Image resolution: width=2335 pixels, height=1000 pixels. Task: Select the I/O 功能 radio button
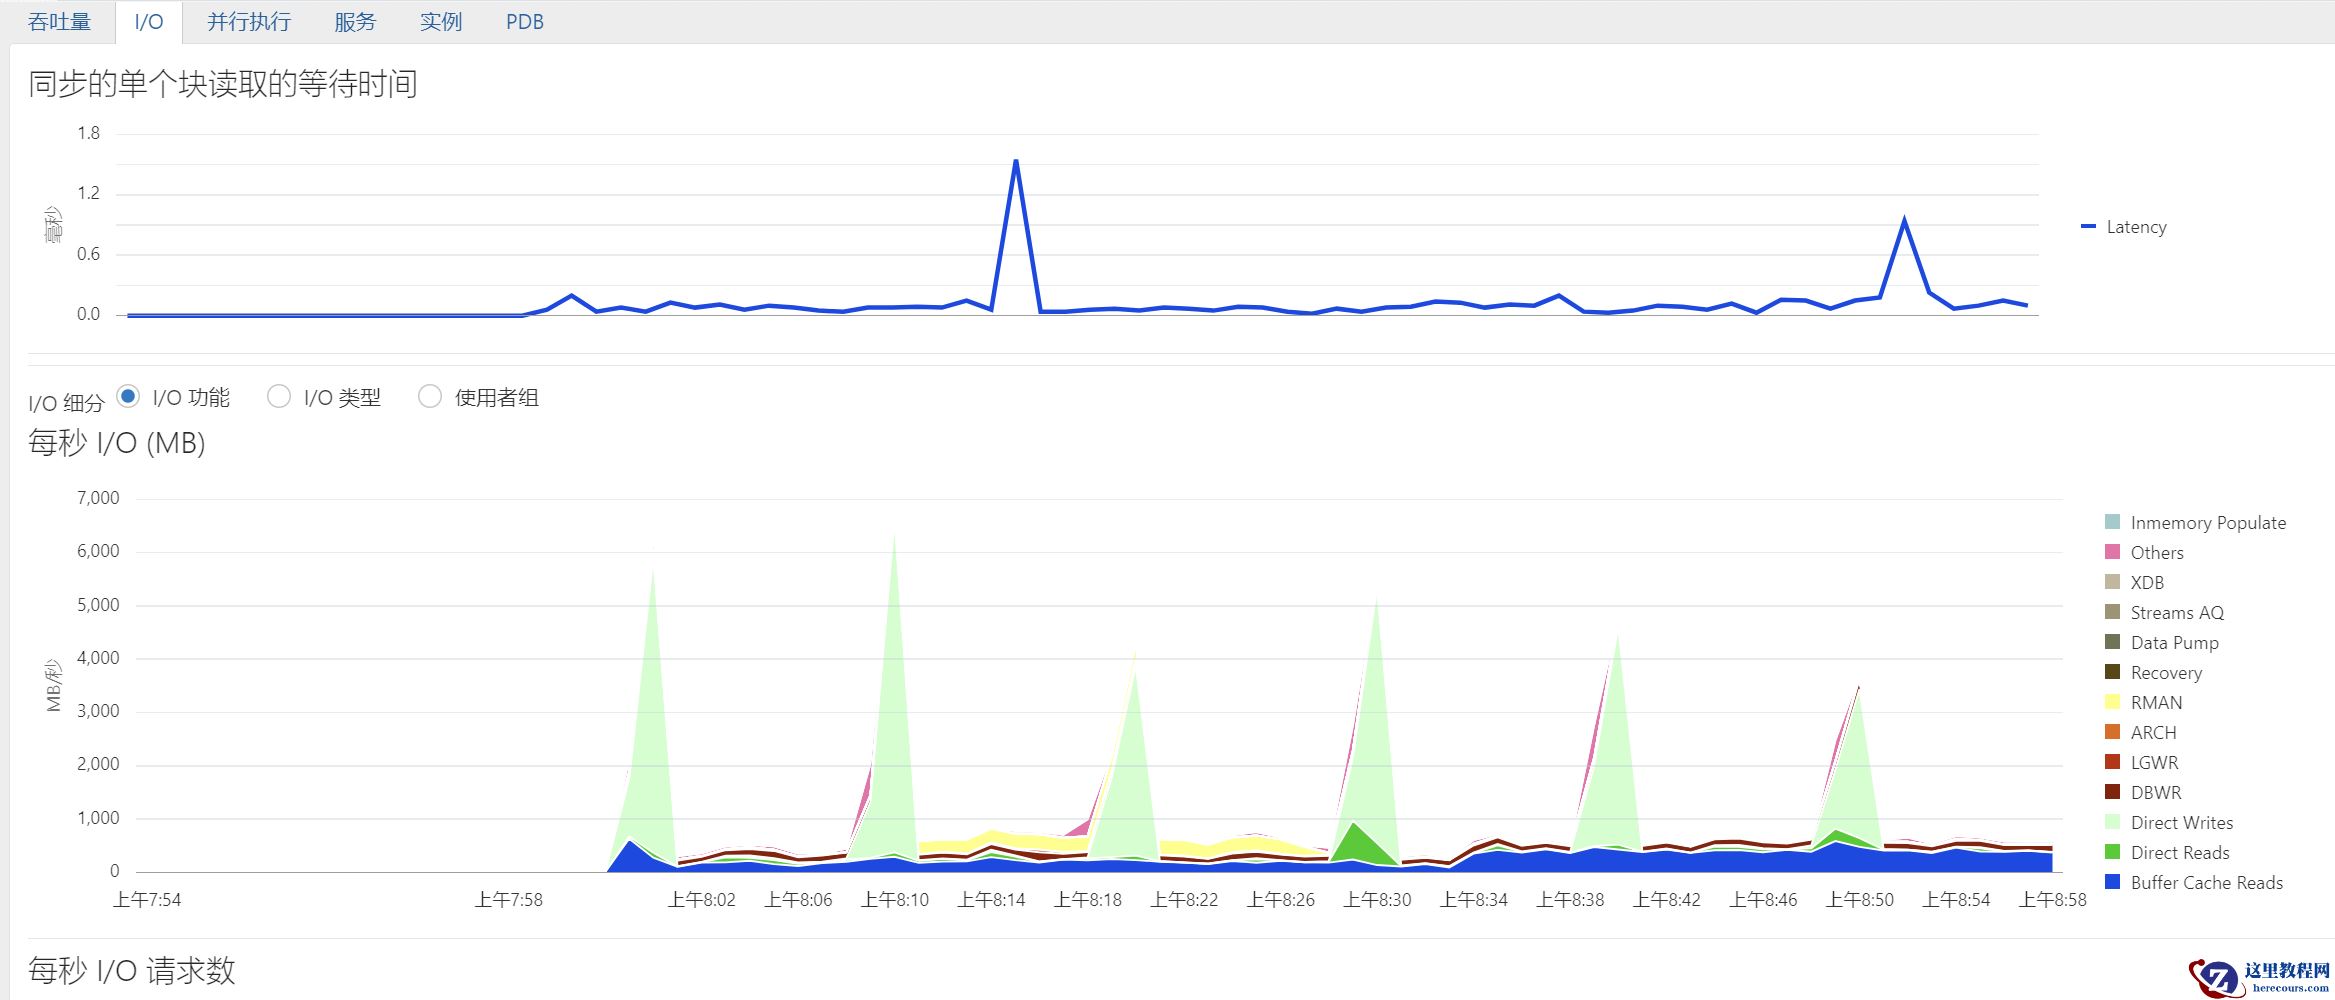128,397
